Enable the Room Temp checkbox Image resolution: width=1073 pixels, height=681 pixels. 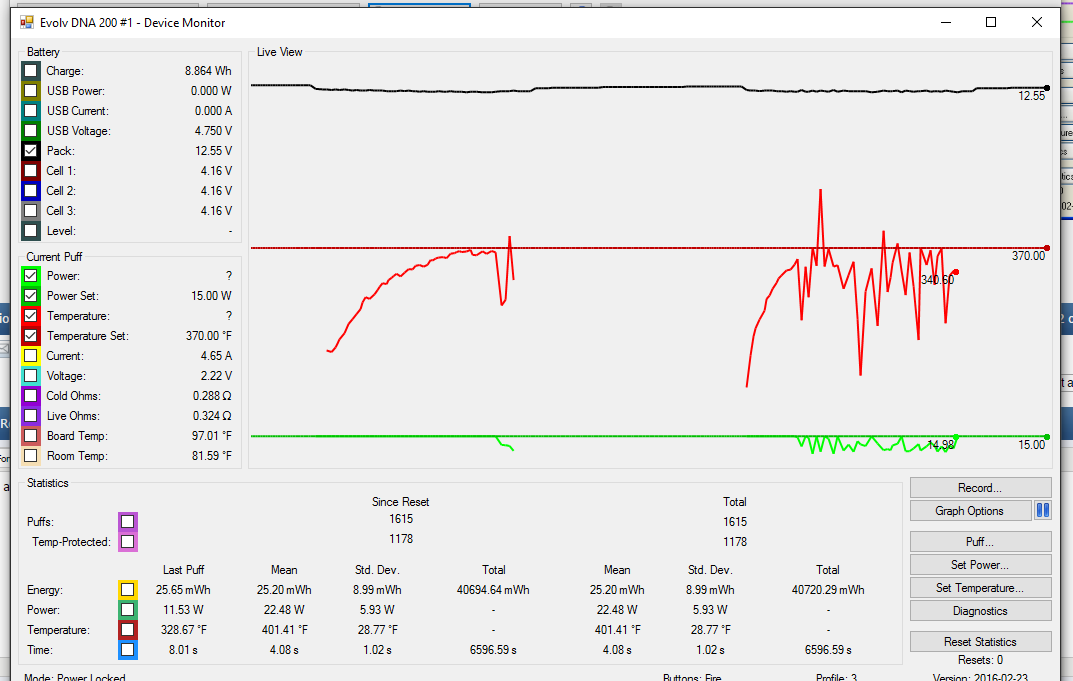pos(31,456)
